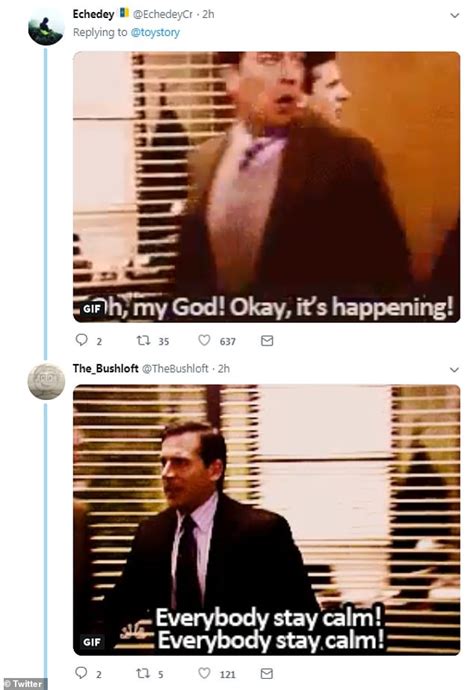474x690 pixels.
Task: Click the @TheBushloft handle
Action: 175,369
